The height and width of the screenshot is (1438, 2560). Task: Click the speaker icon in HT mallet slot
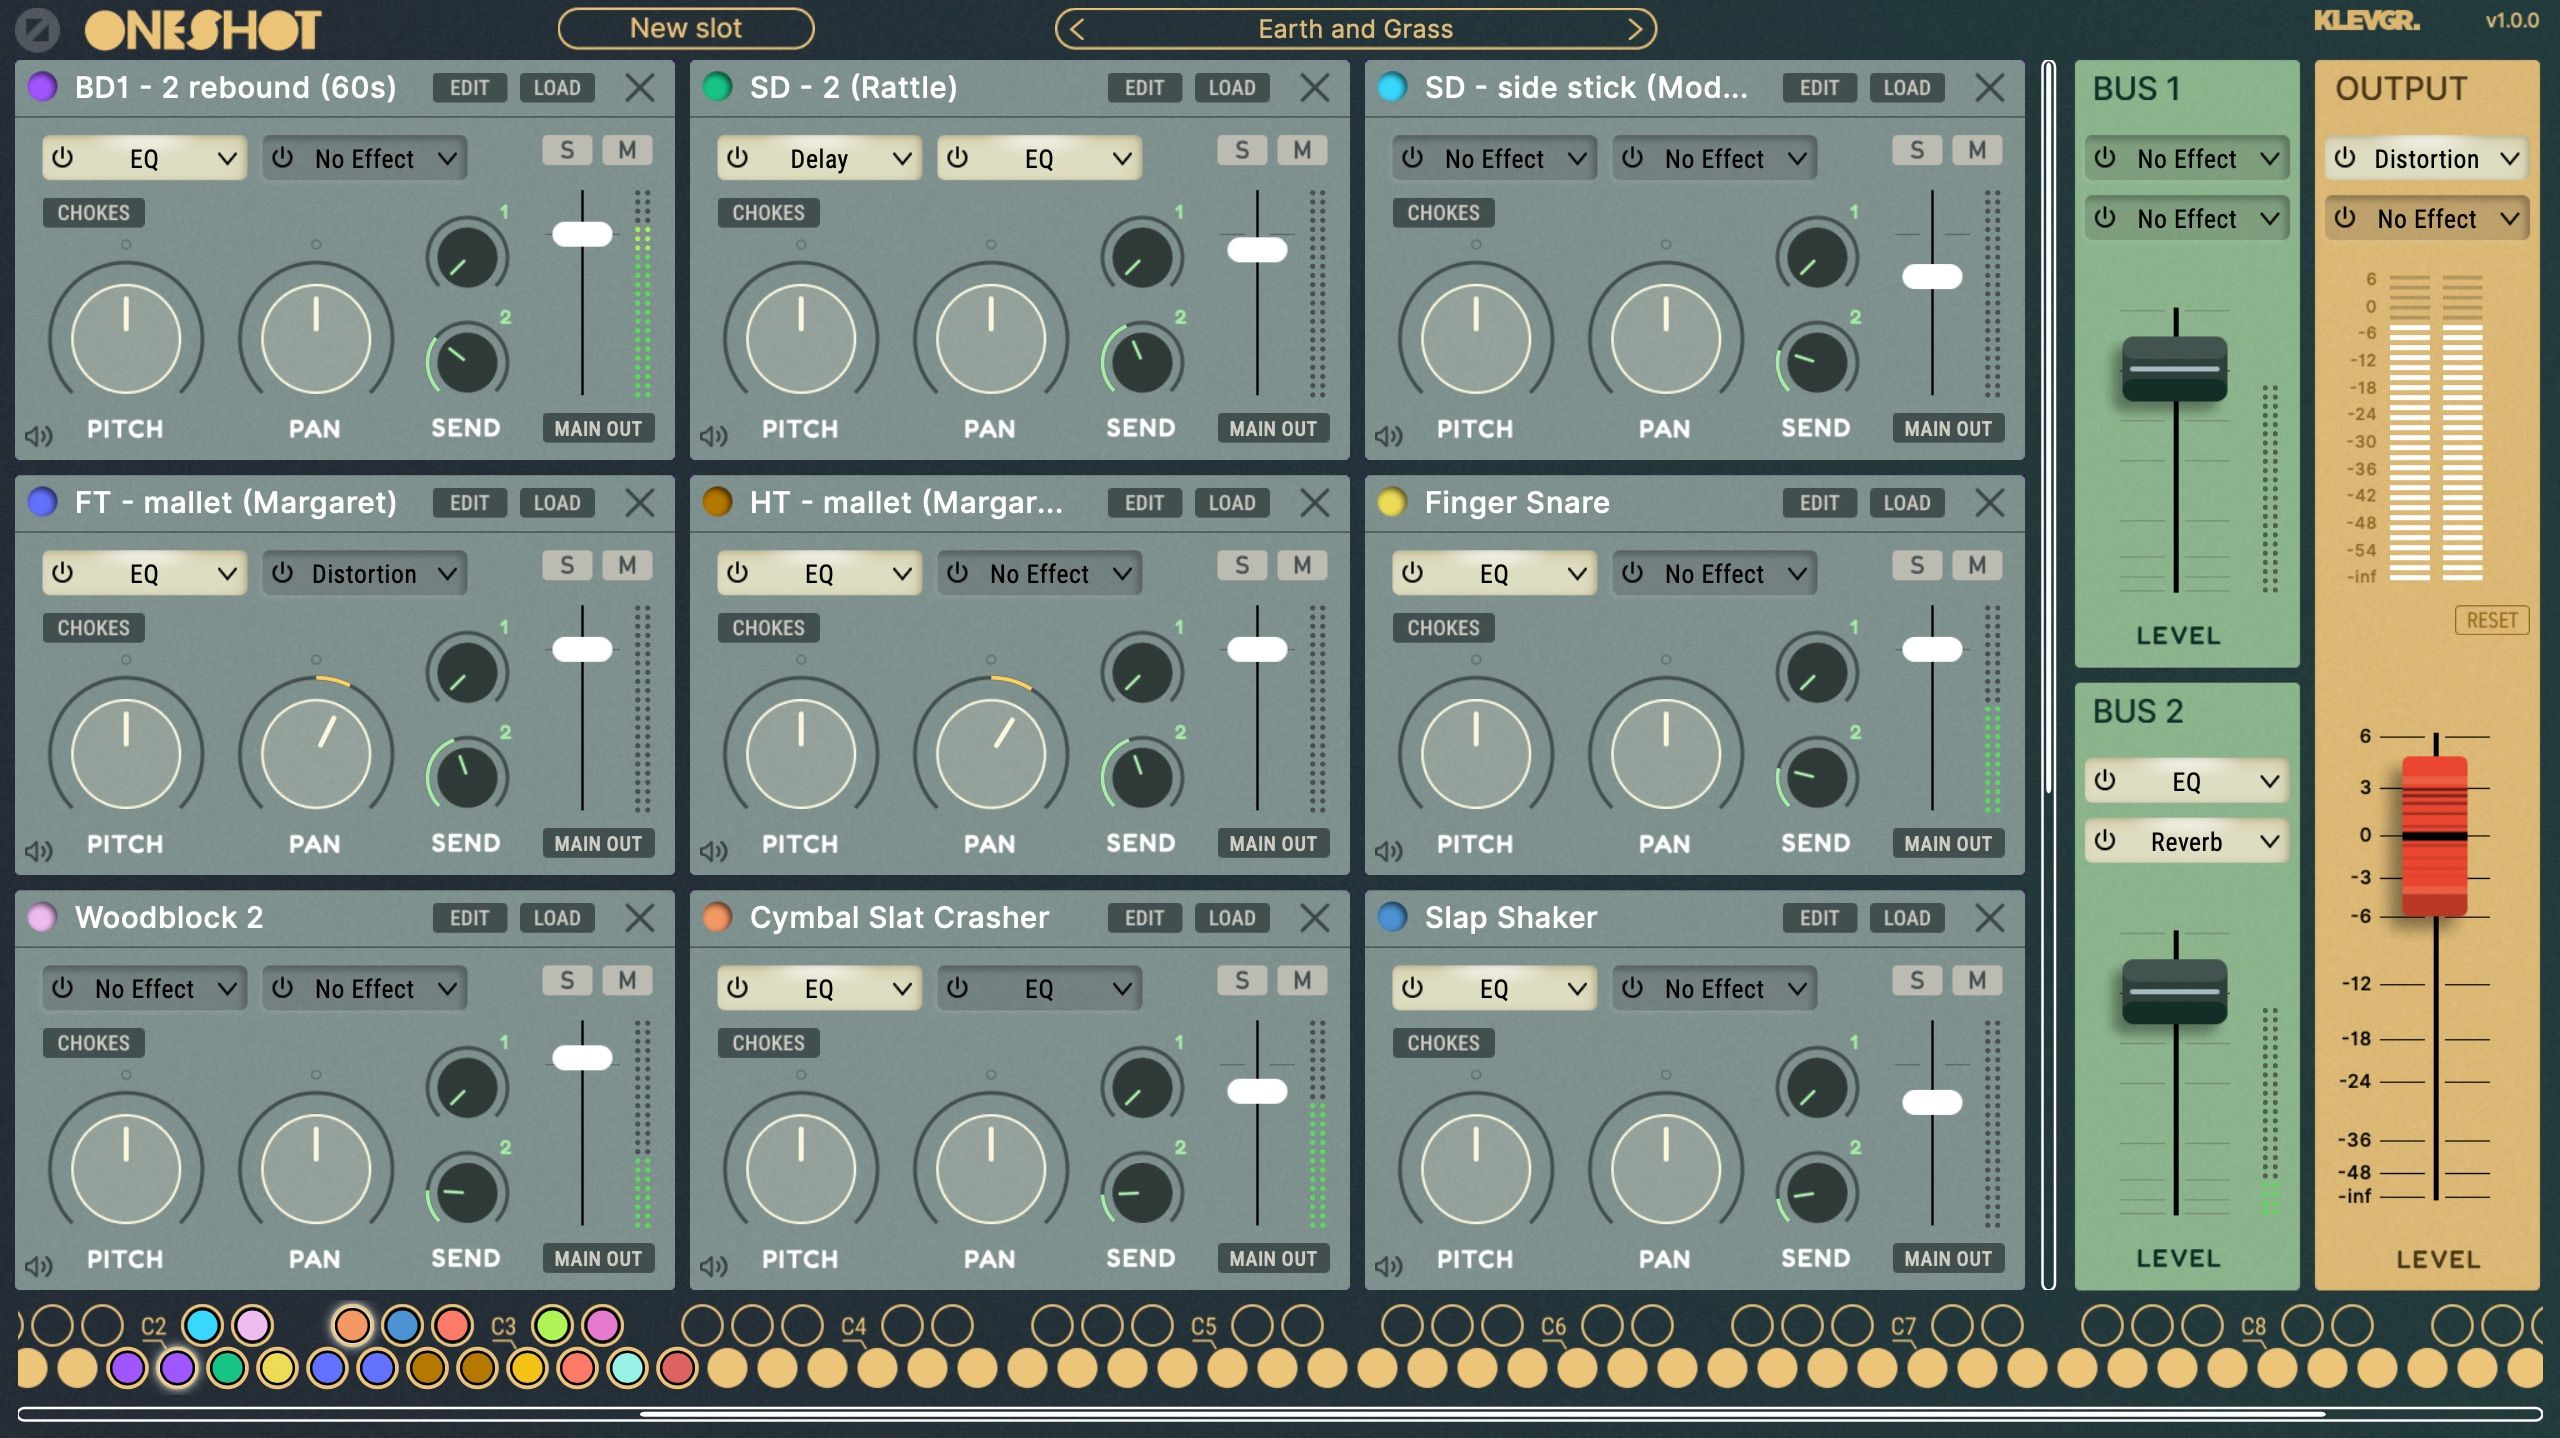[713, 851]
